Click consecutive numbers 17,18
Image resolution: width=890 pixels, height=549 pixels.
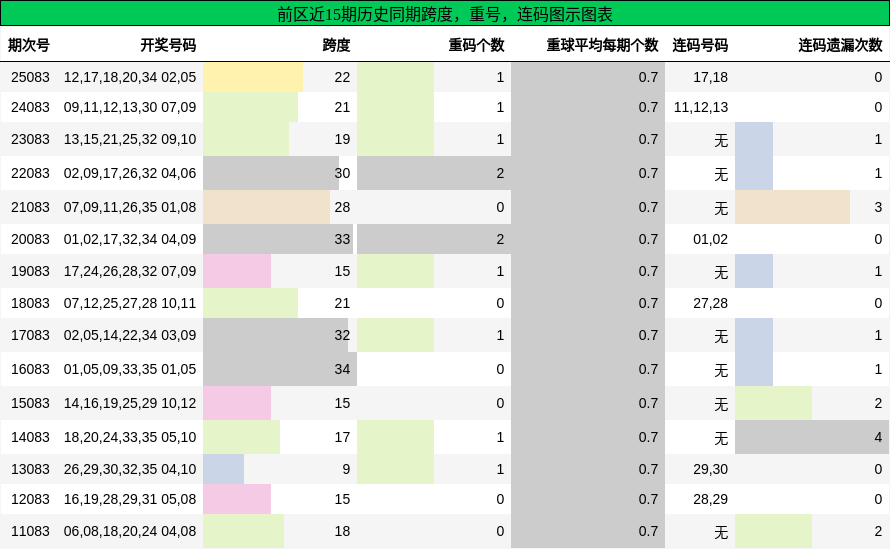tap(710, 77)
